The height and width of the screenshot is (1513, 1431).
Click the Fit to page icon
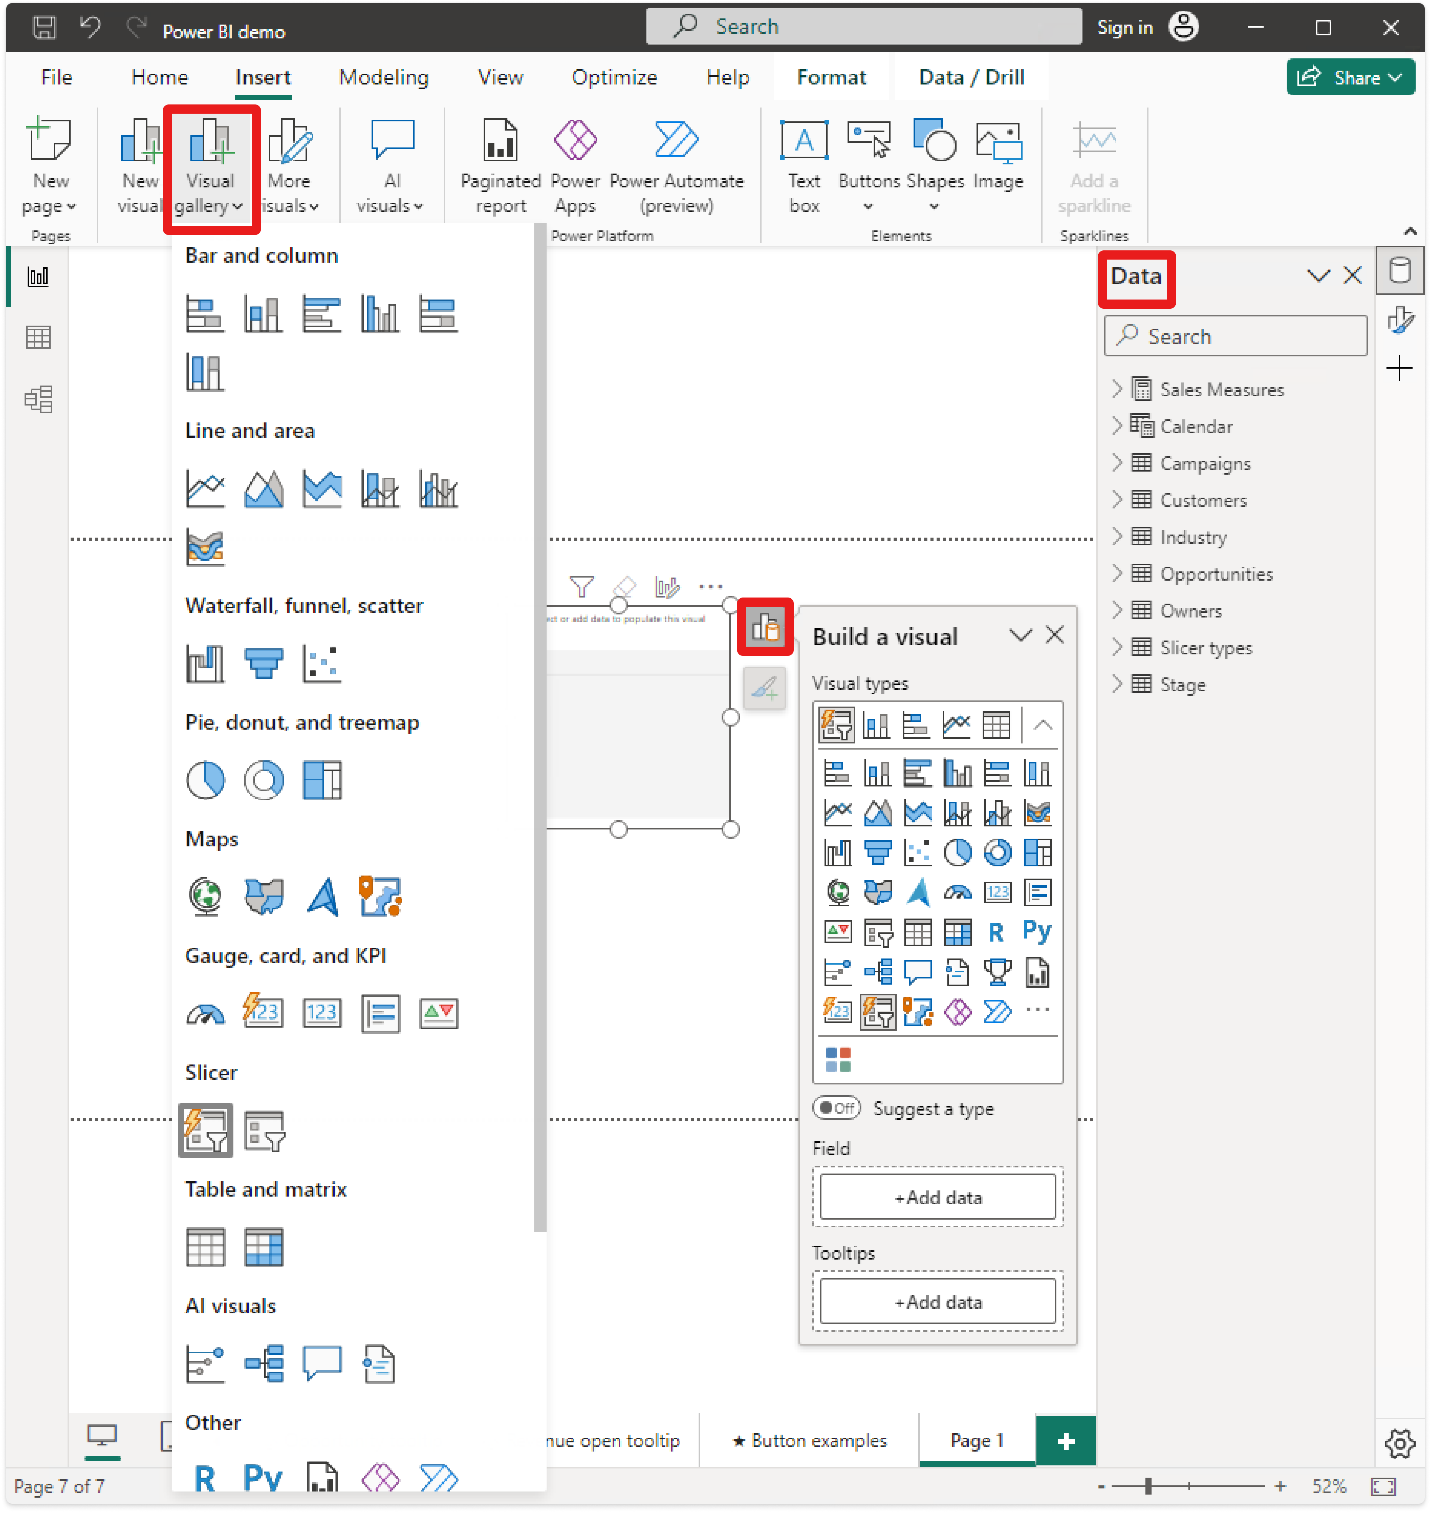coord(1384,1487)
